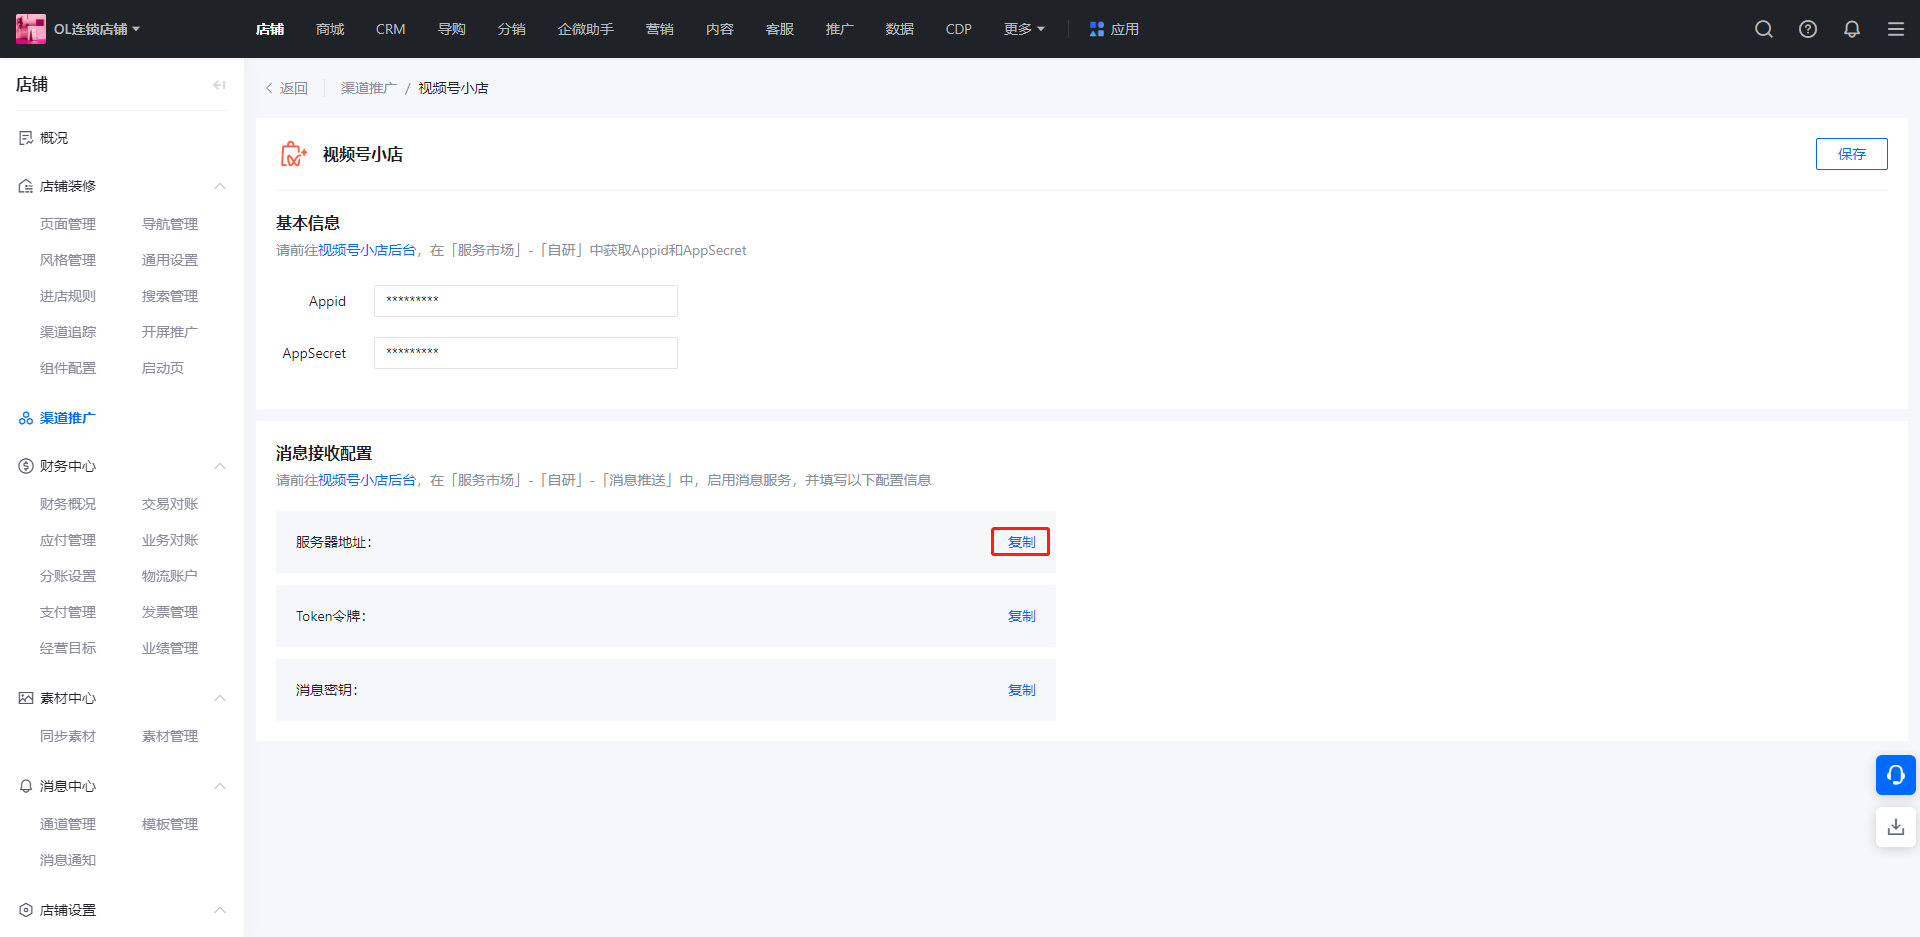This screenshot has width=1920, height=937.
Task: Open 交易对账 in the sidebar
Action: (x=170, y=504)
